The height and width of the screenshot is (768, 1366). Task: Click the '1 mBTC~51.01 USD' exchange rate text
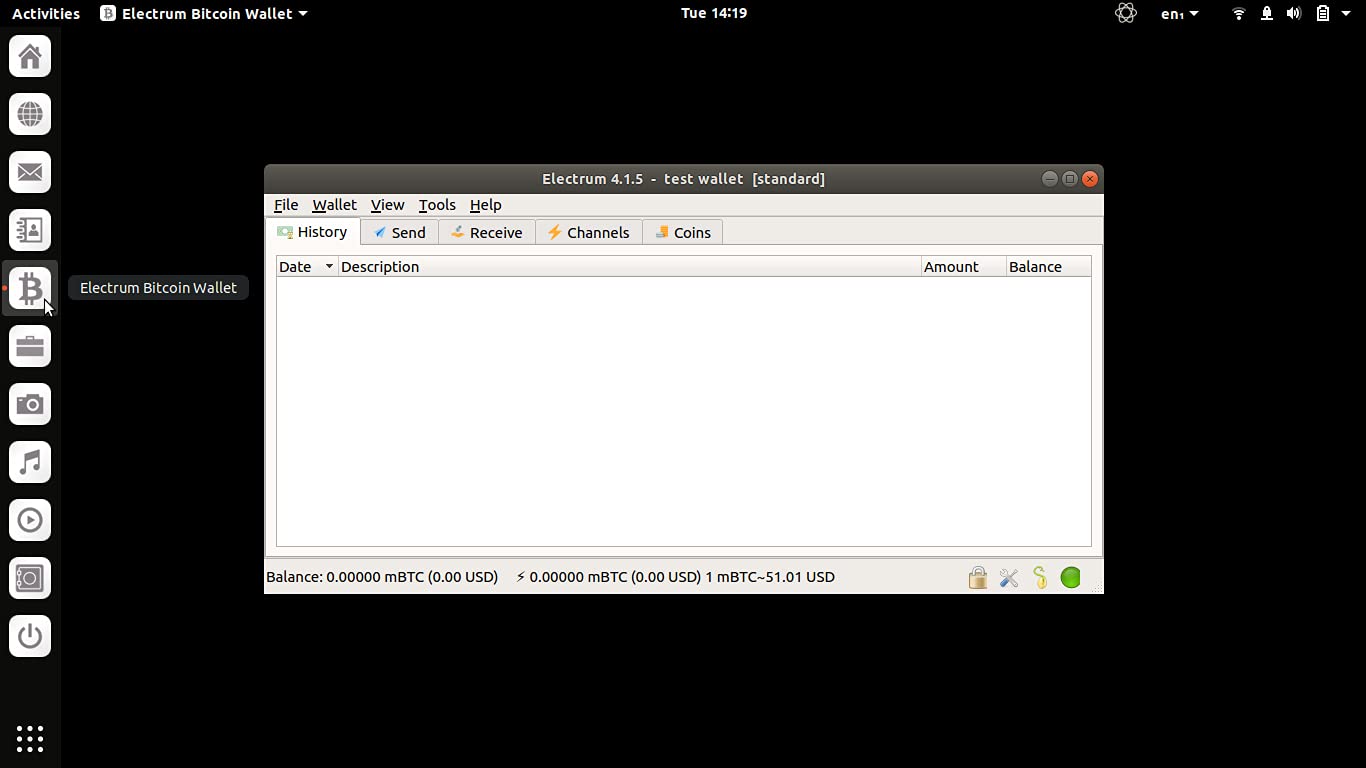(770, 577)
